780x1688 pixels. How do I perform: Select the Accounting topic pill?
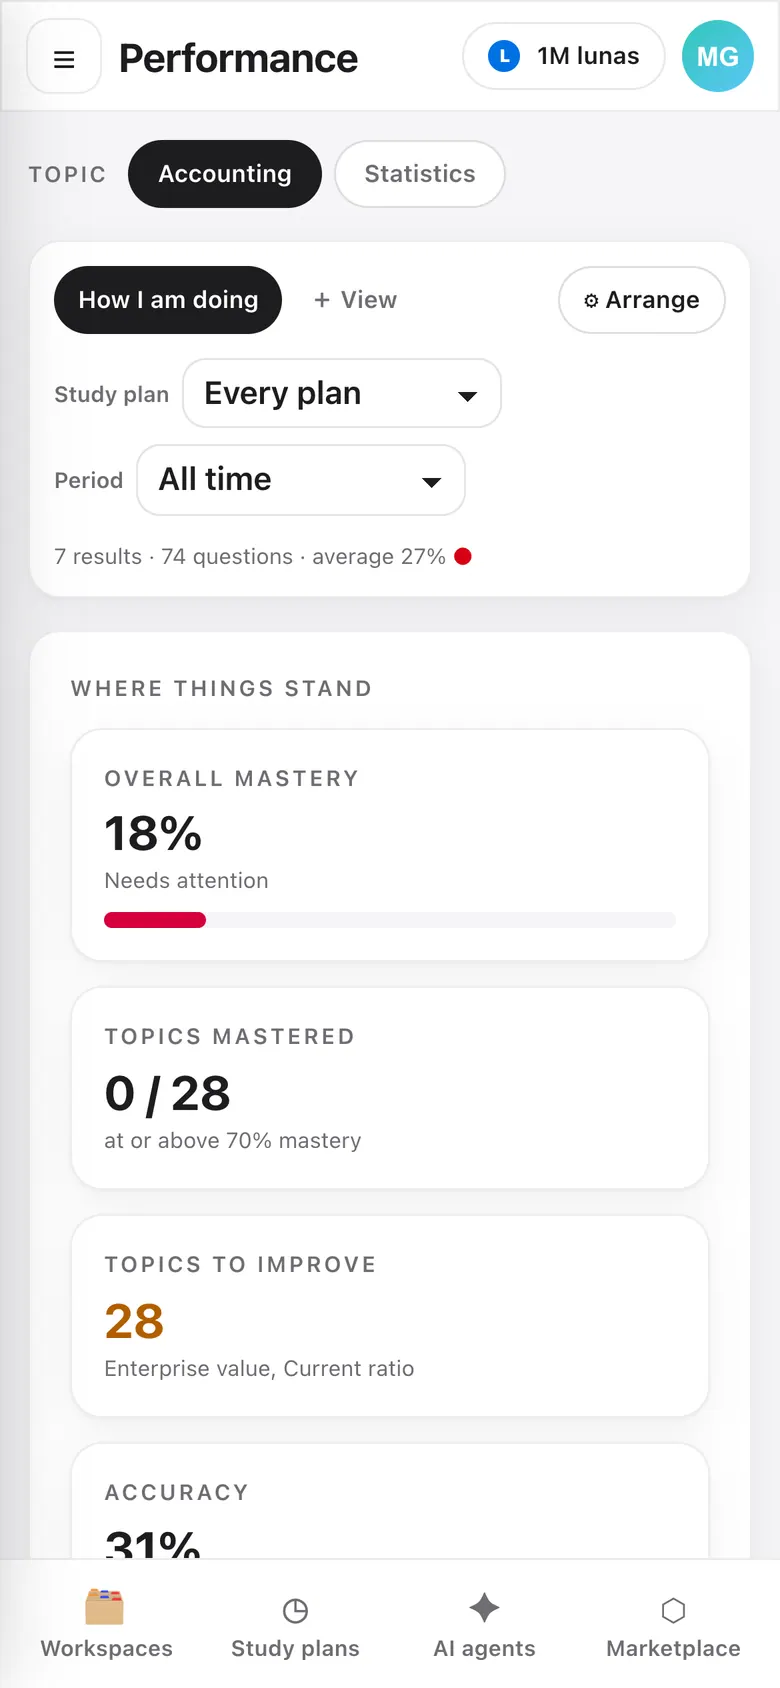point(225,174)
